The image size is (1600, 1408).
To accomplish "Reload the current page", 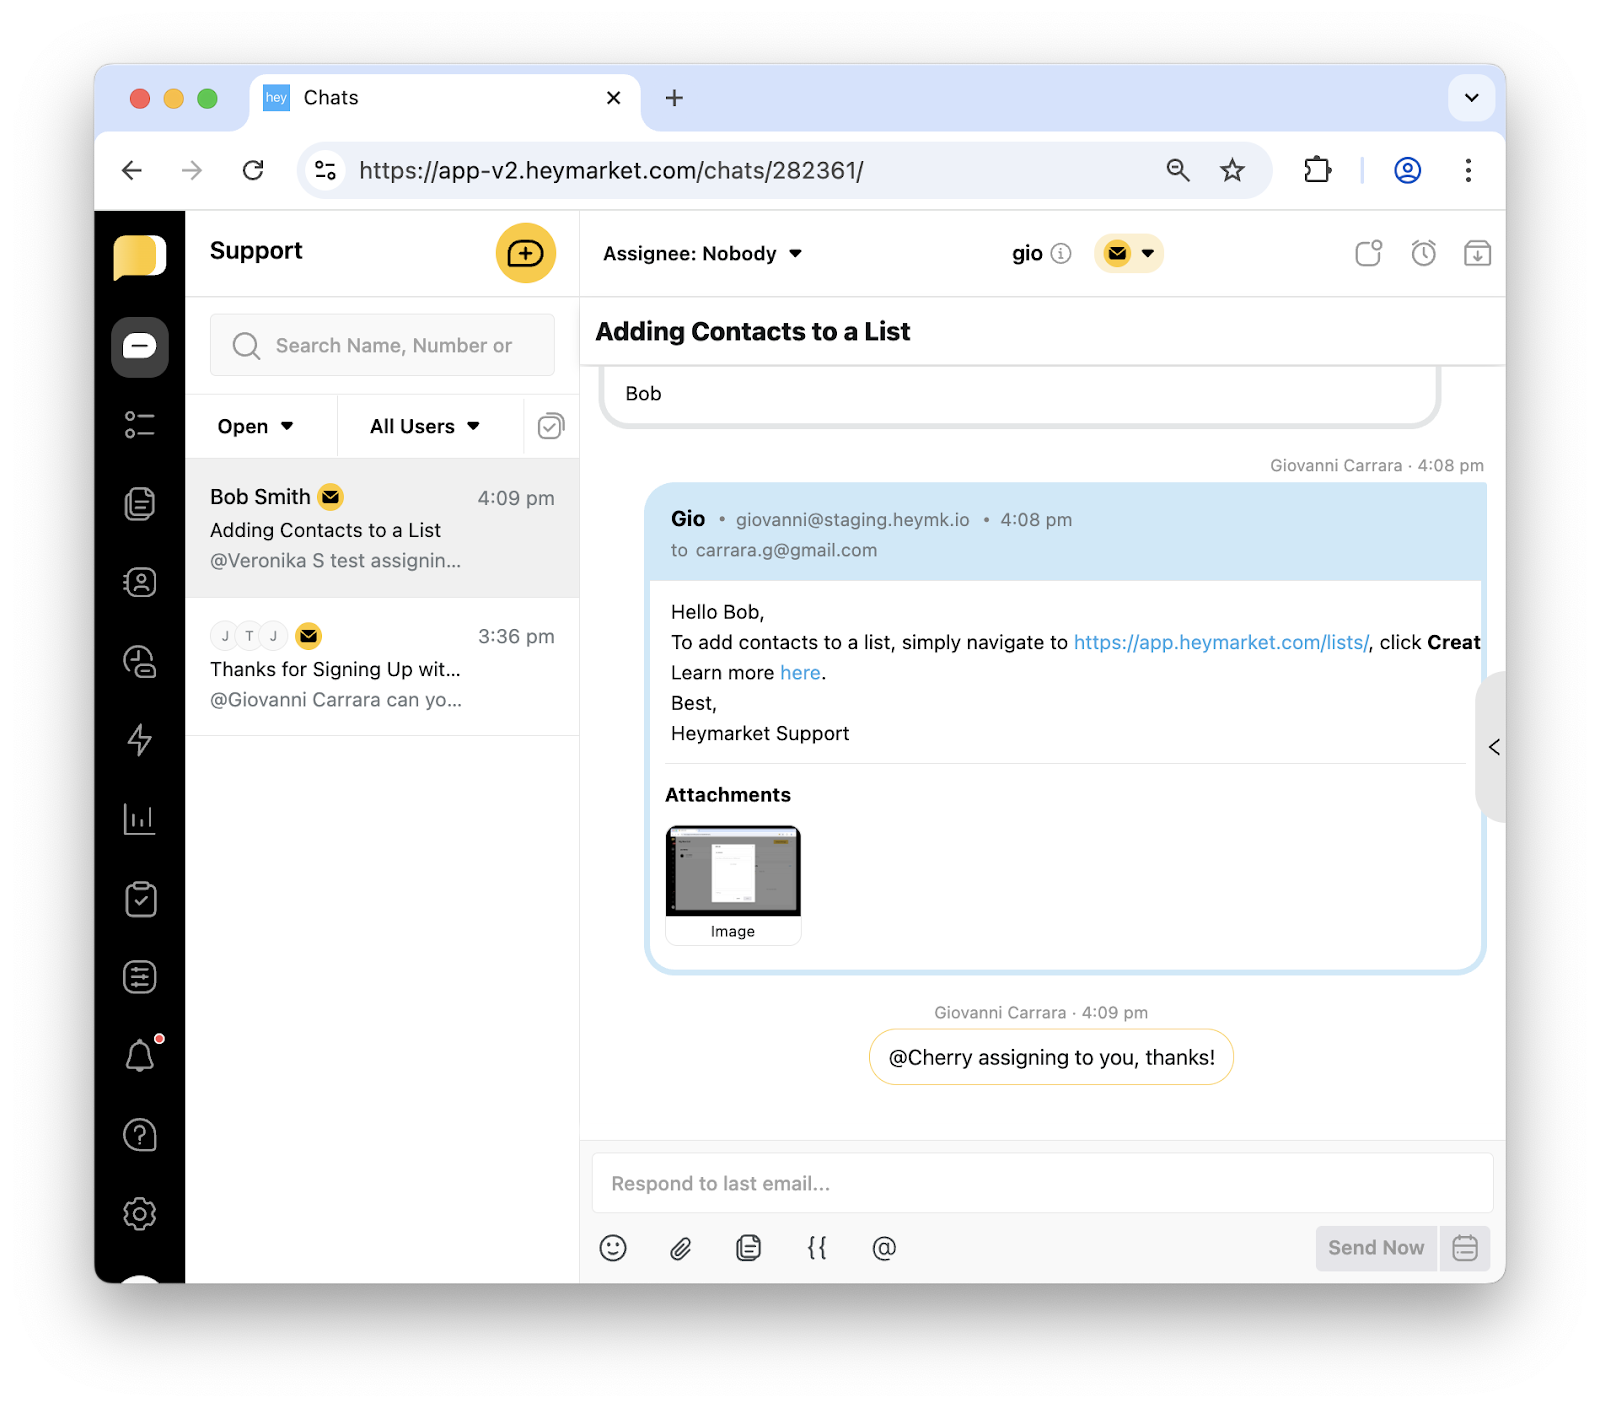I will tap(253, 170).
